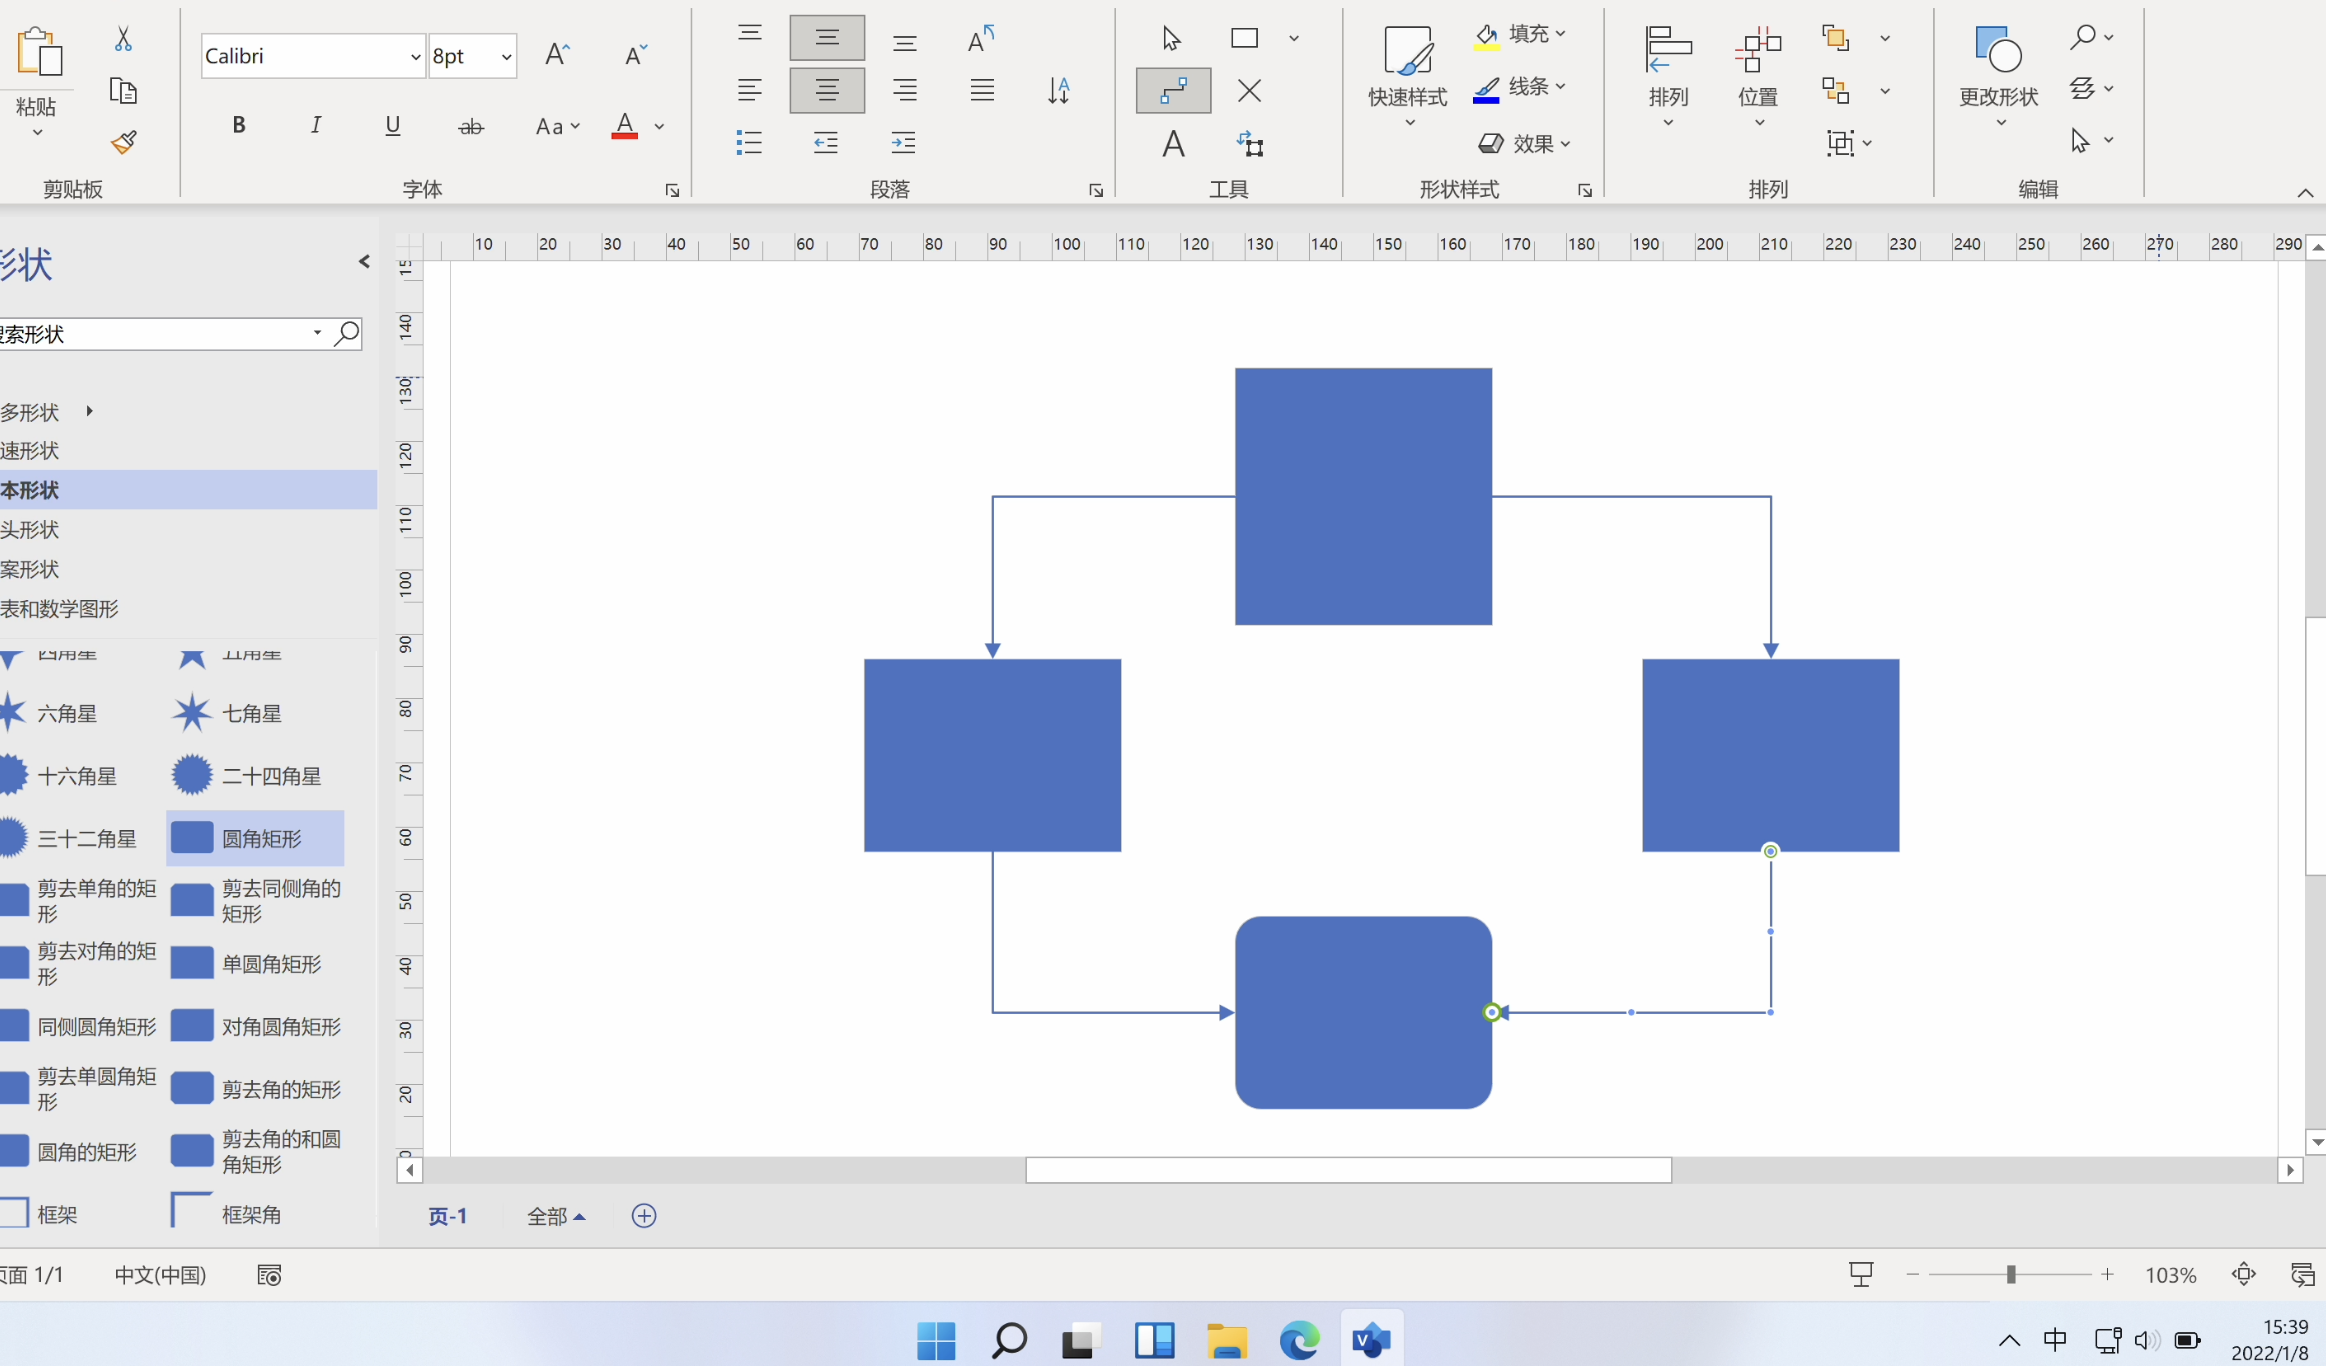Image resolution: width=2326 pixels, height=1366 pixels.
Task: Select the 圆角矩形 shape
Action: (x=256, y=838)
